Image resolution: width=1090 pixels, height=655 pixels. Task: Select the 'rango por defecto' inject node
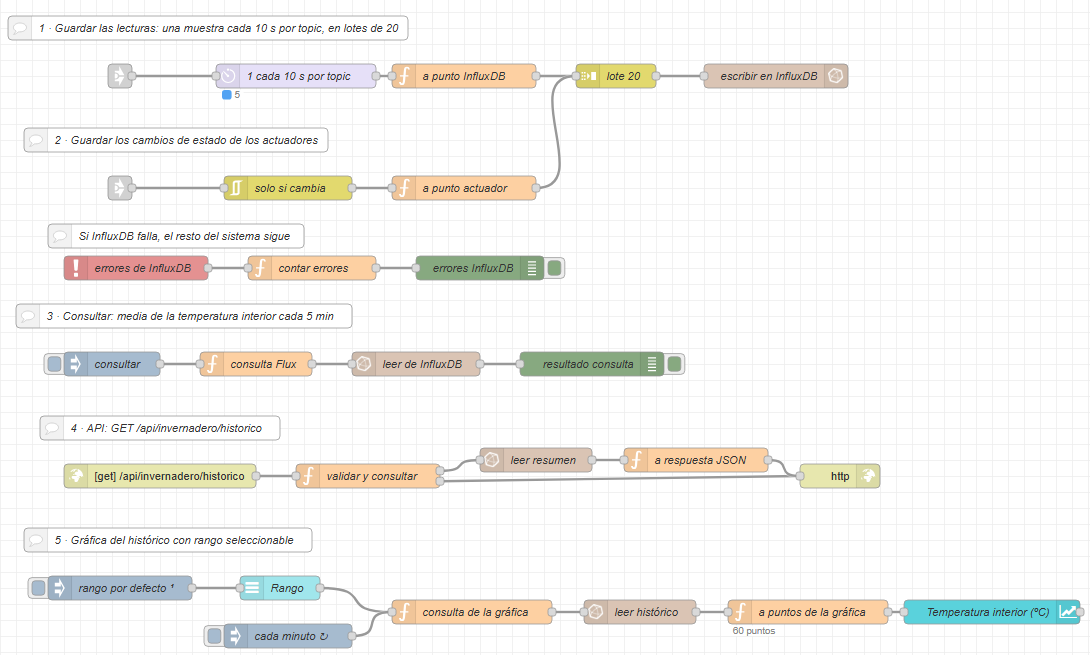pos(120,588)
